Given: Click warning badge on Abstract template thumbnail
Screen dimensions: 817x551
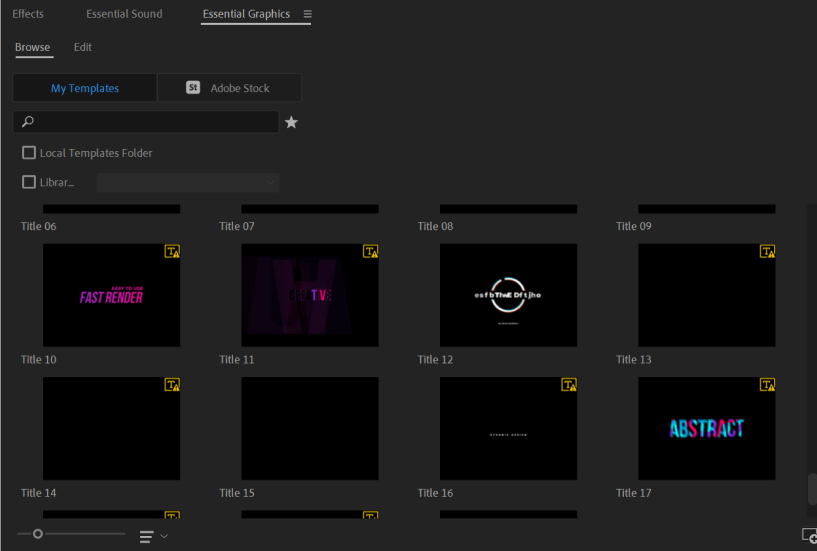Looking at the screenshot, I should [x=767, y=385].
